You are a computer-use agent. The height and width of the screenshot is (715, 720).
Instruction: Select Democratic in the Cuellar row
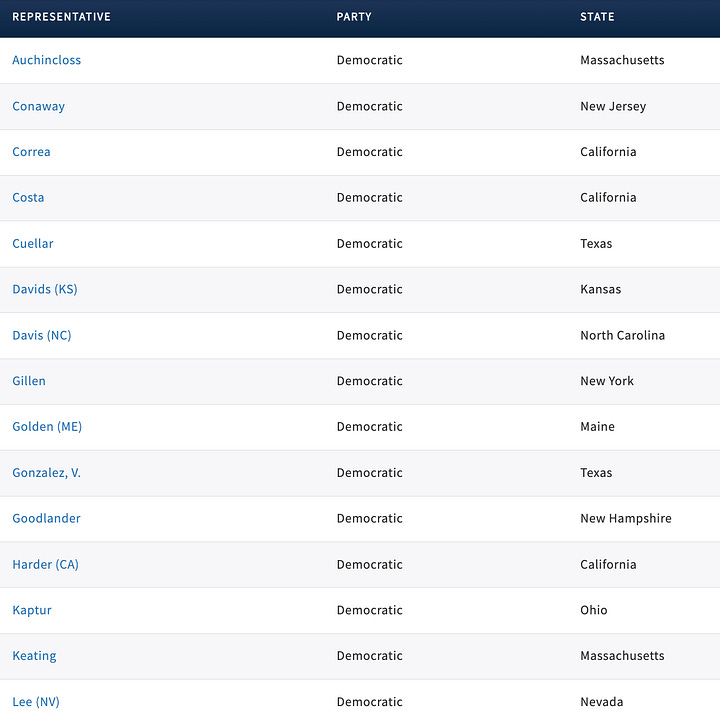[370, 243]
